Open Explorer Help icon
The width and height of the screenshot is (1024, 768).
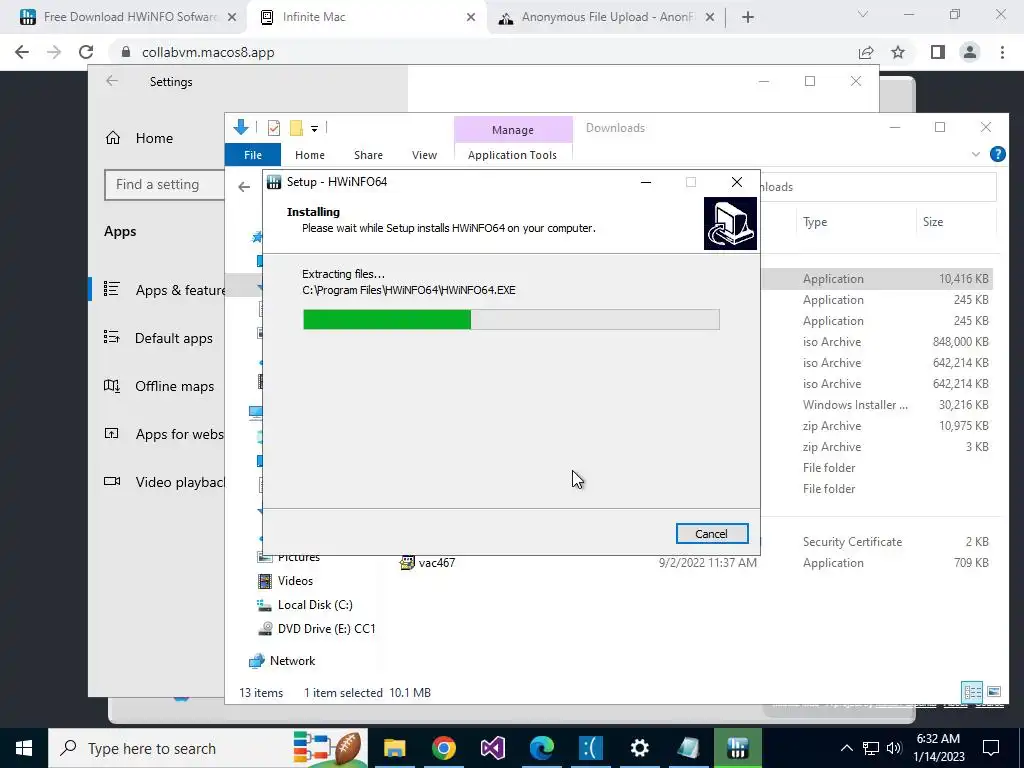click(x=997, y=154)
